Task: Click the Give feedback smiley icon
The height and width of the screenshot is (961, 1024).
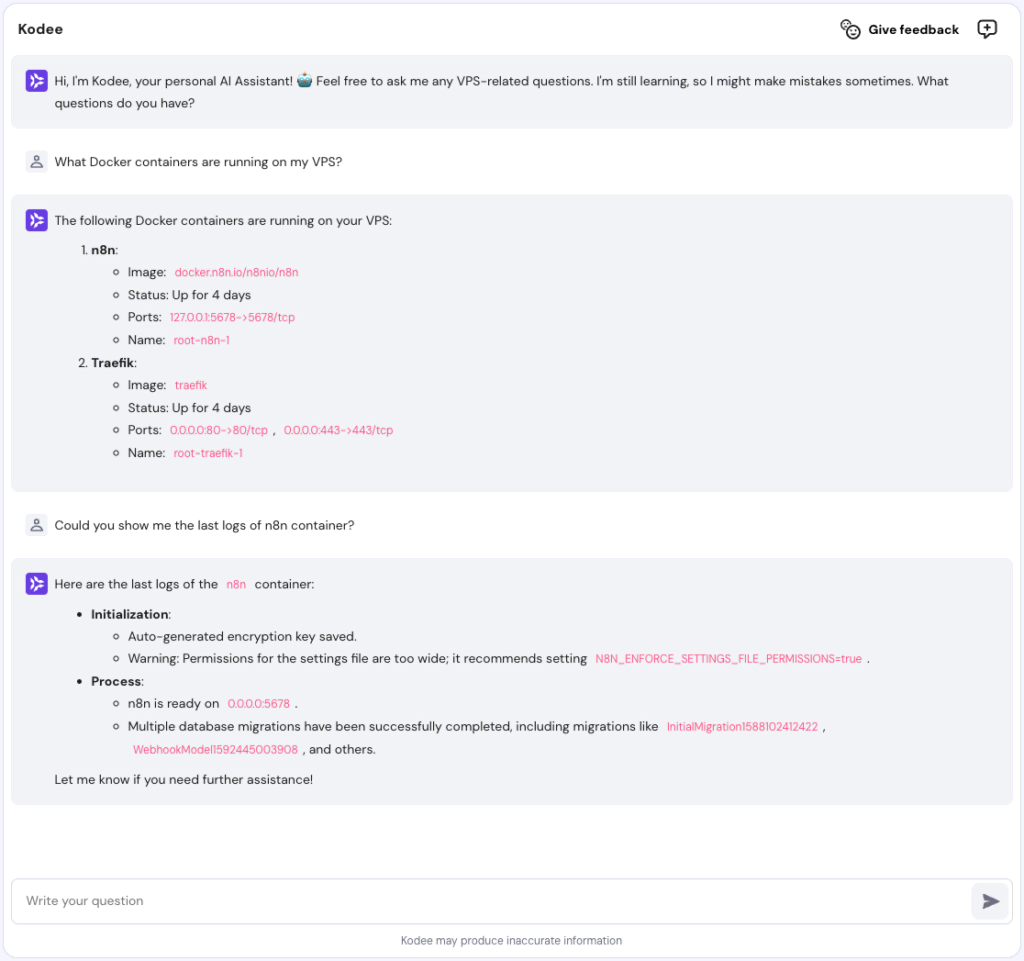Action: pyautogui.click(x=850, y=29)
